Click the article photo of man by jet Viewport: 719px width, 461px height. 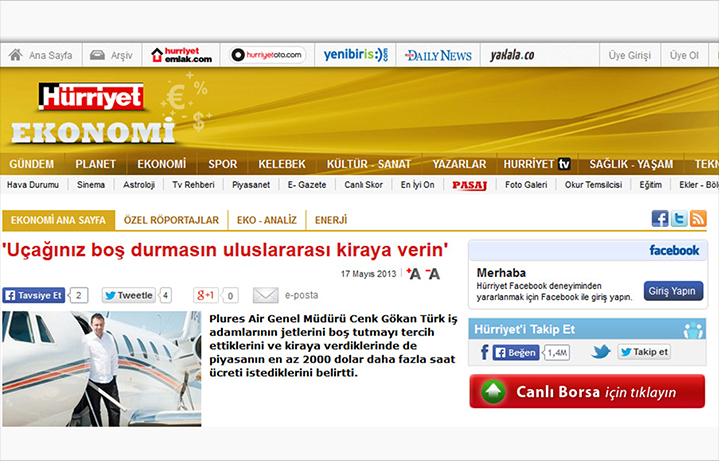point(102,369)
